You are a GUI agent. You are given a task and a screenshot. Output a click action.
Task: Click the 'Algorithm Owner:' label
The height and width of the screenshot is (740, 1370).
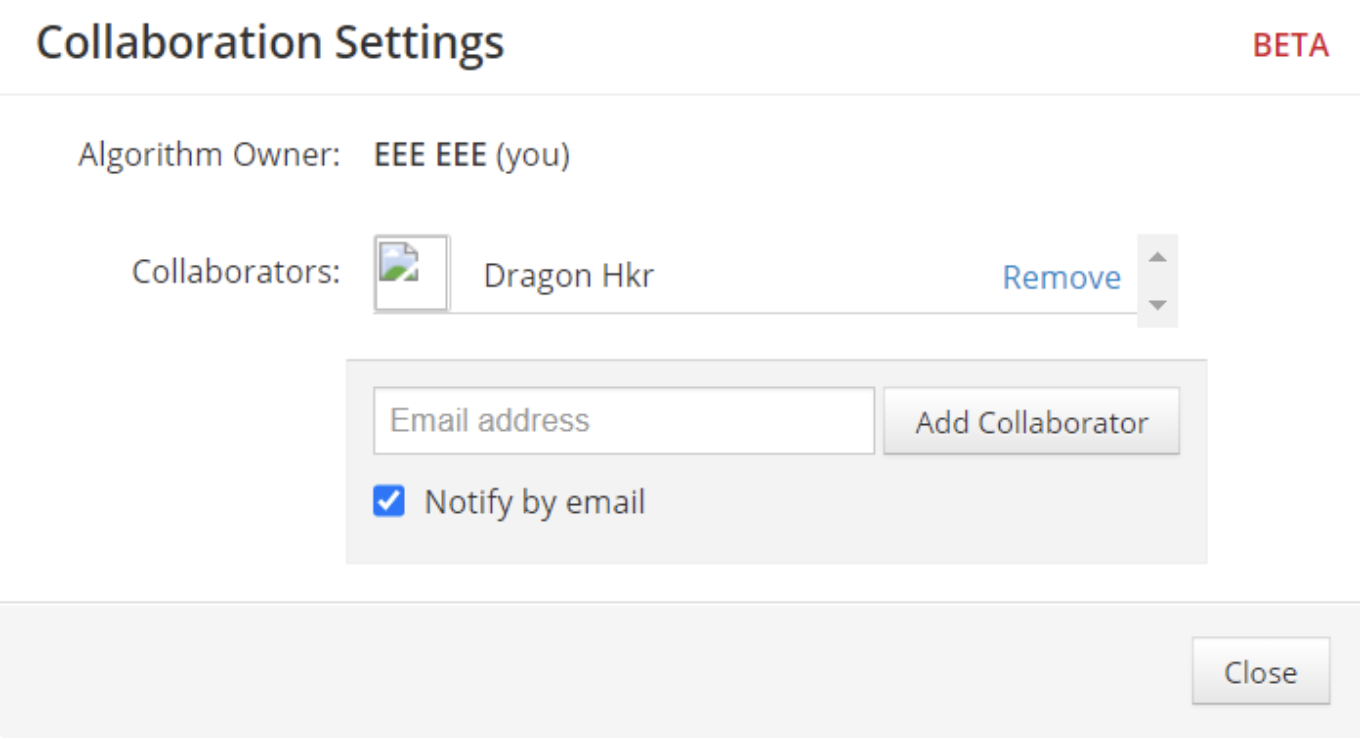210,155
